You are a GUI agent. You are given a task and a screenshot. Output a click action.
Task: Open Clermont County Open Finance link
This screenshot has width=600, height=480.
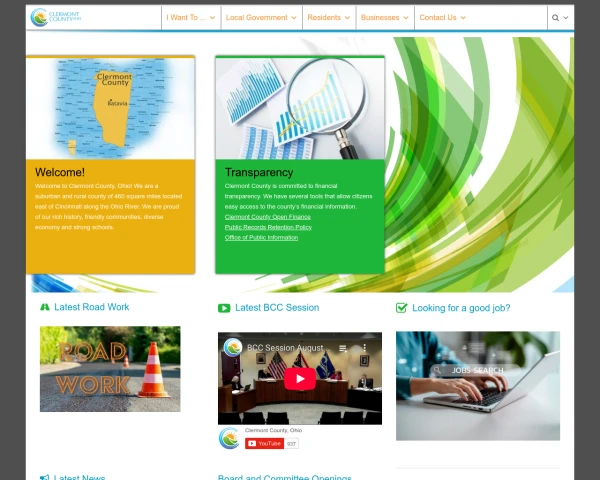267,217
